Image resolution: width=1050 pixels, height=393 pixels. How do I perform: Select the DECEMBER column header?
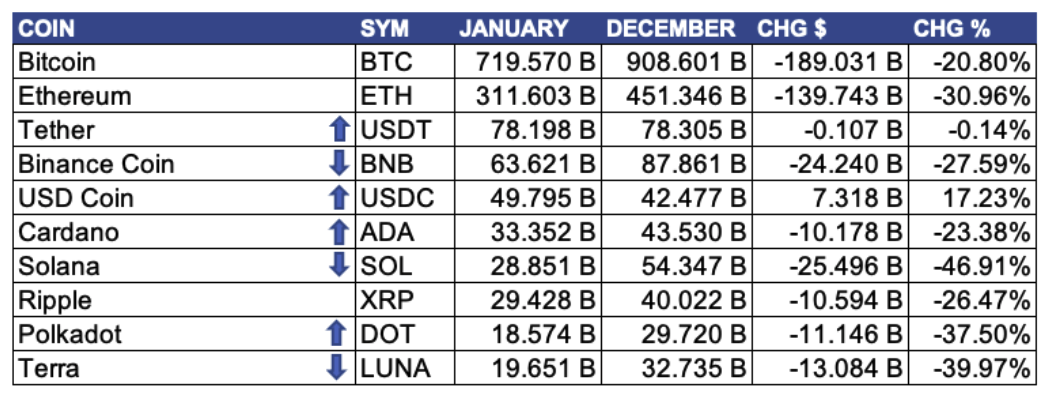coord(670,28)
